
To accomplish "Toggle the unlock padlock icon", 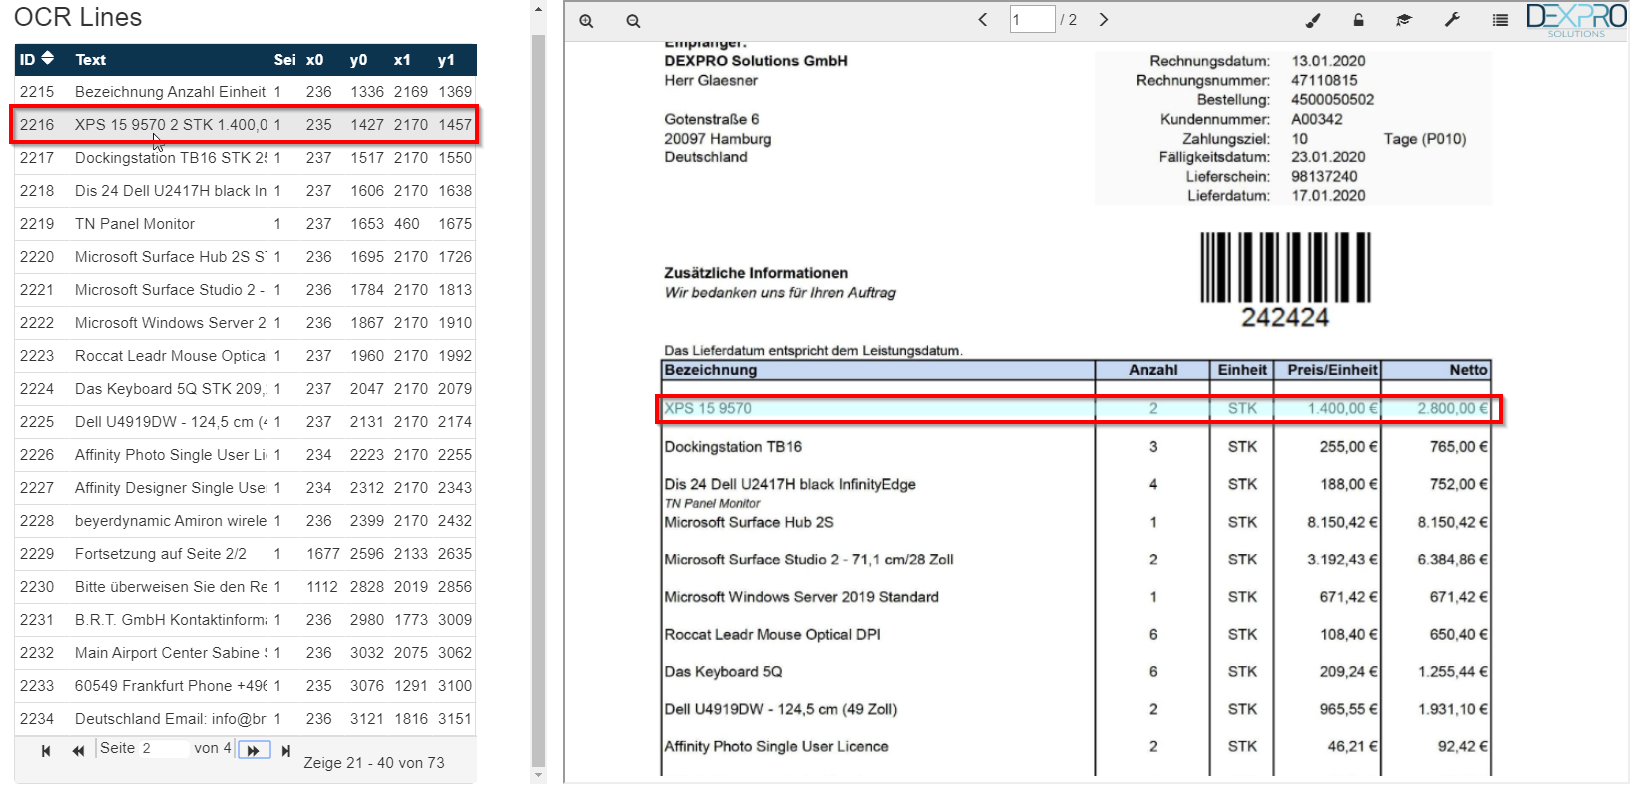I will pyautogui.click(x=1358, y=20).
